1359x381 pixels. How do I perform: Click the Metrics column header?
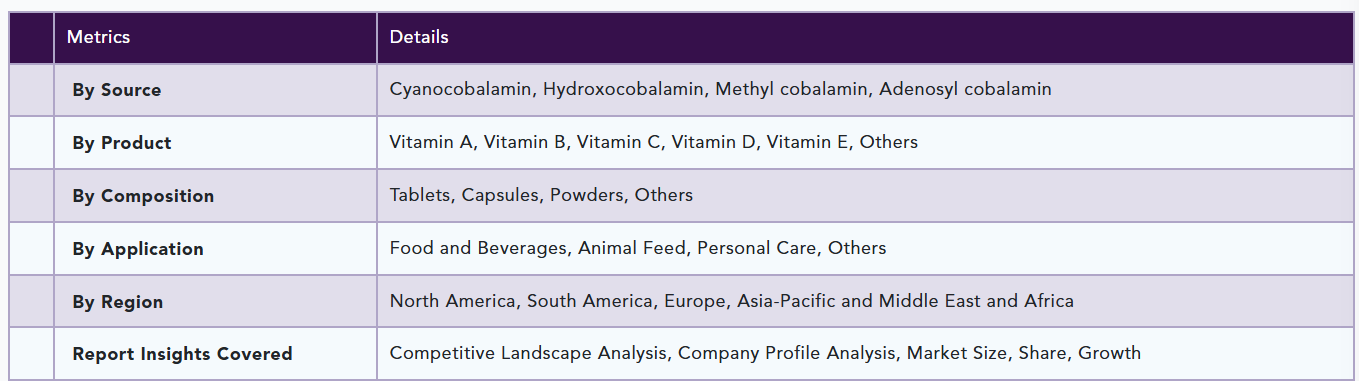[x=98, y=37]
